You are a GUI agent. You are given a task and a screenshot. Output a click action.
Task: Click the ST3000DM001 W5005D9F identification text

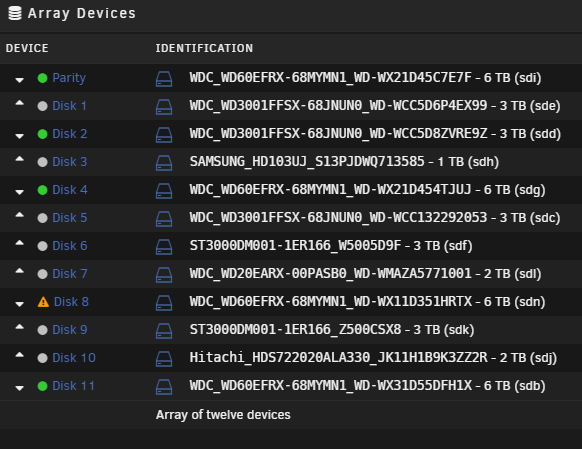coord(331,246)
